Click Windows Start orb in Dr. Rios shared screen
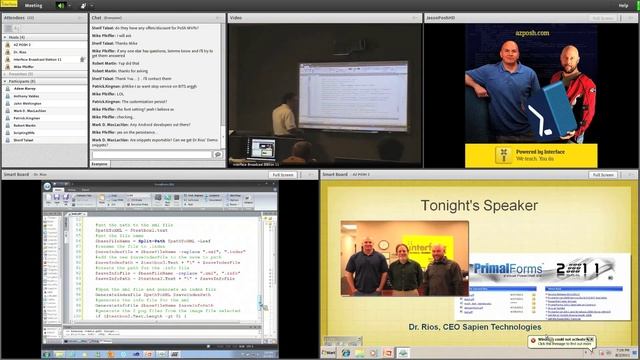 pos(47,355)
